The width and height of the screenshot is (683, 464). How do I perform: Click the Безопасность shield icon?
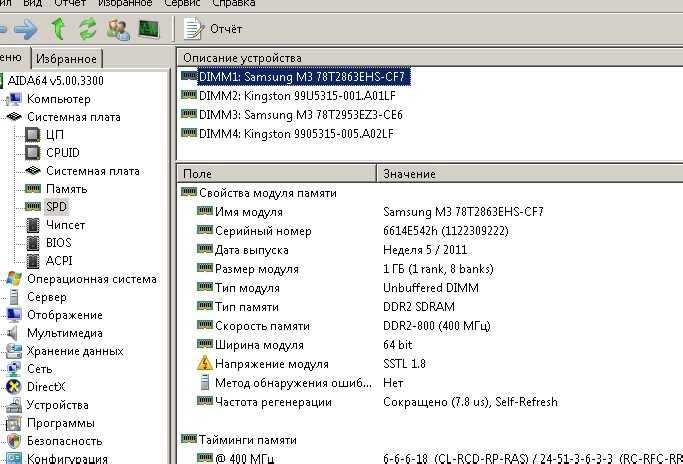tap(14, 441)
